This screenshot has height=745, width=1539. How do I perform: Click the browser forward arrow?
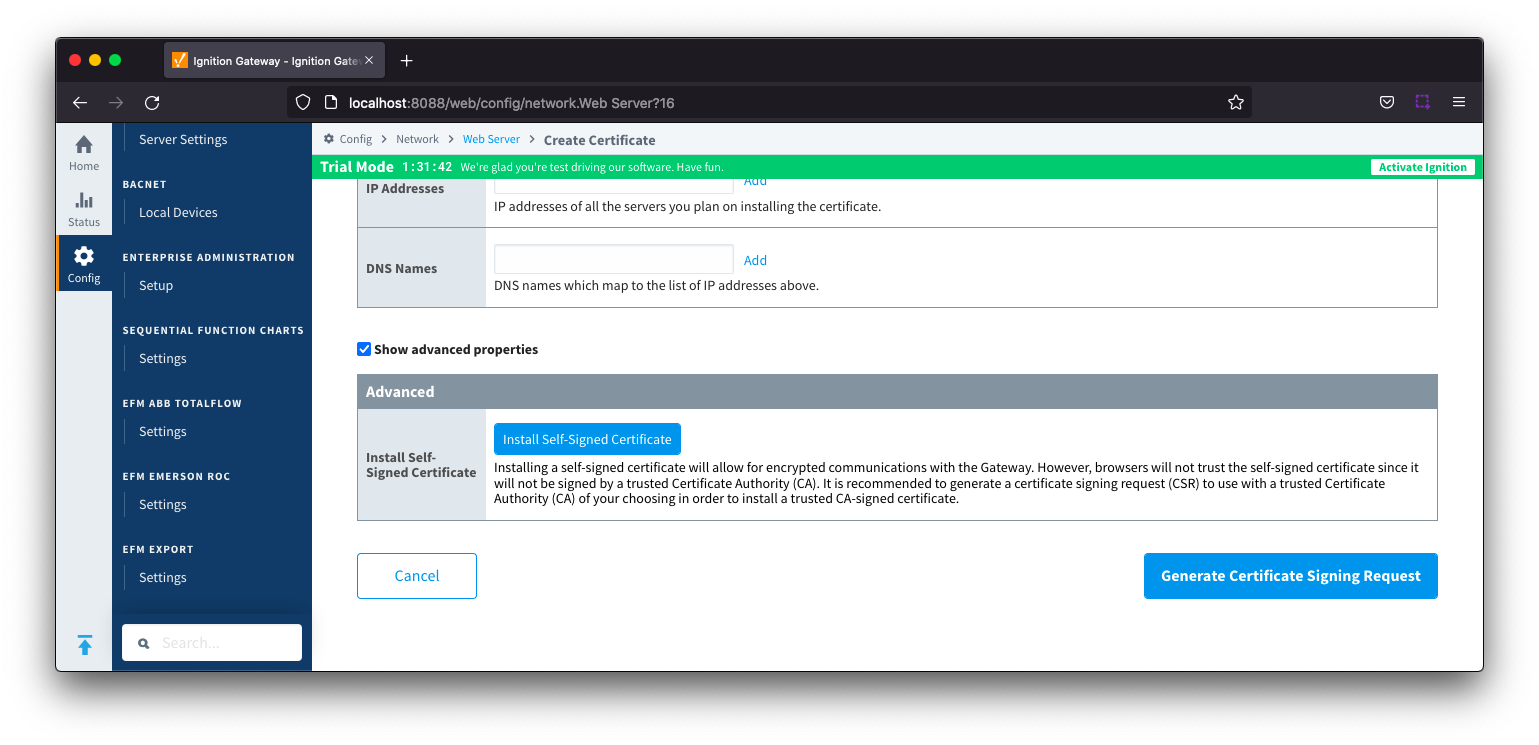coord(116,102)
